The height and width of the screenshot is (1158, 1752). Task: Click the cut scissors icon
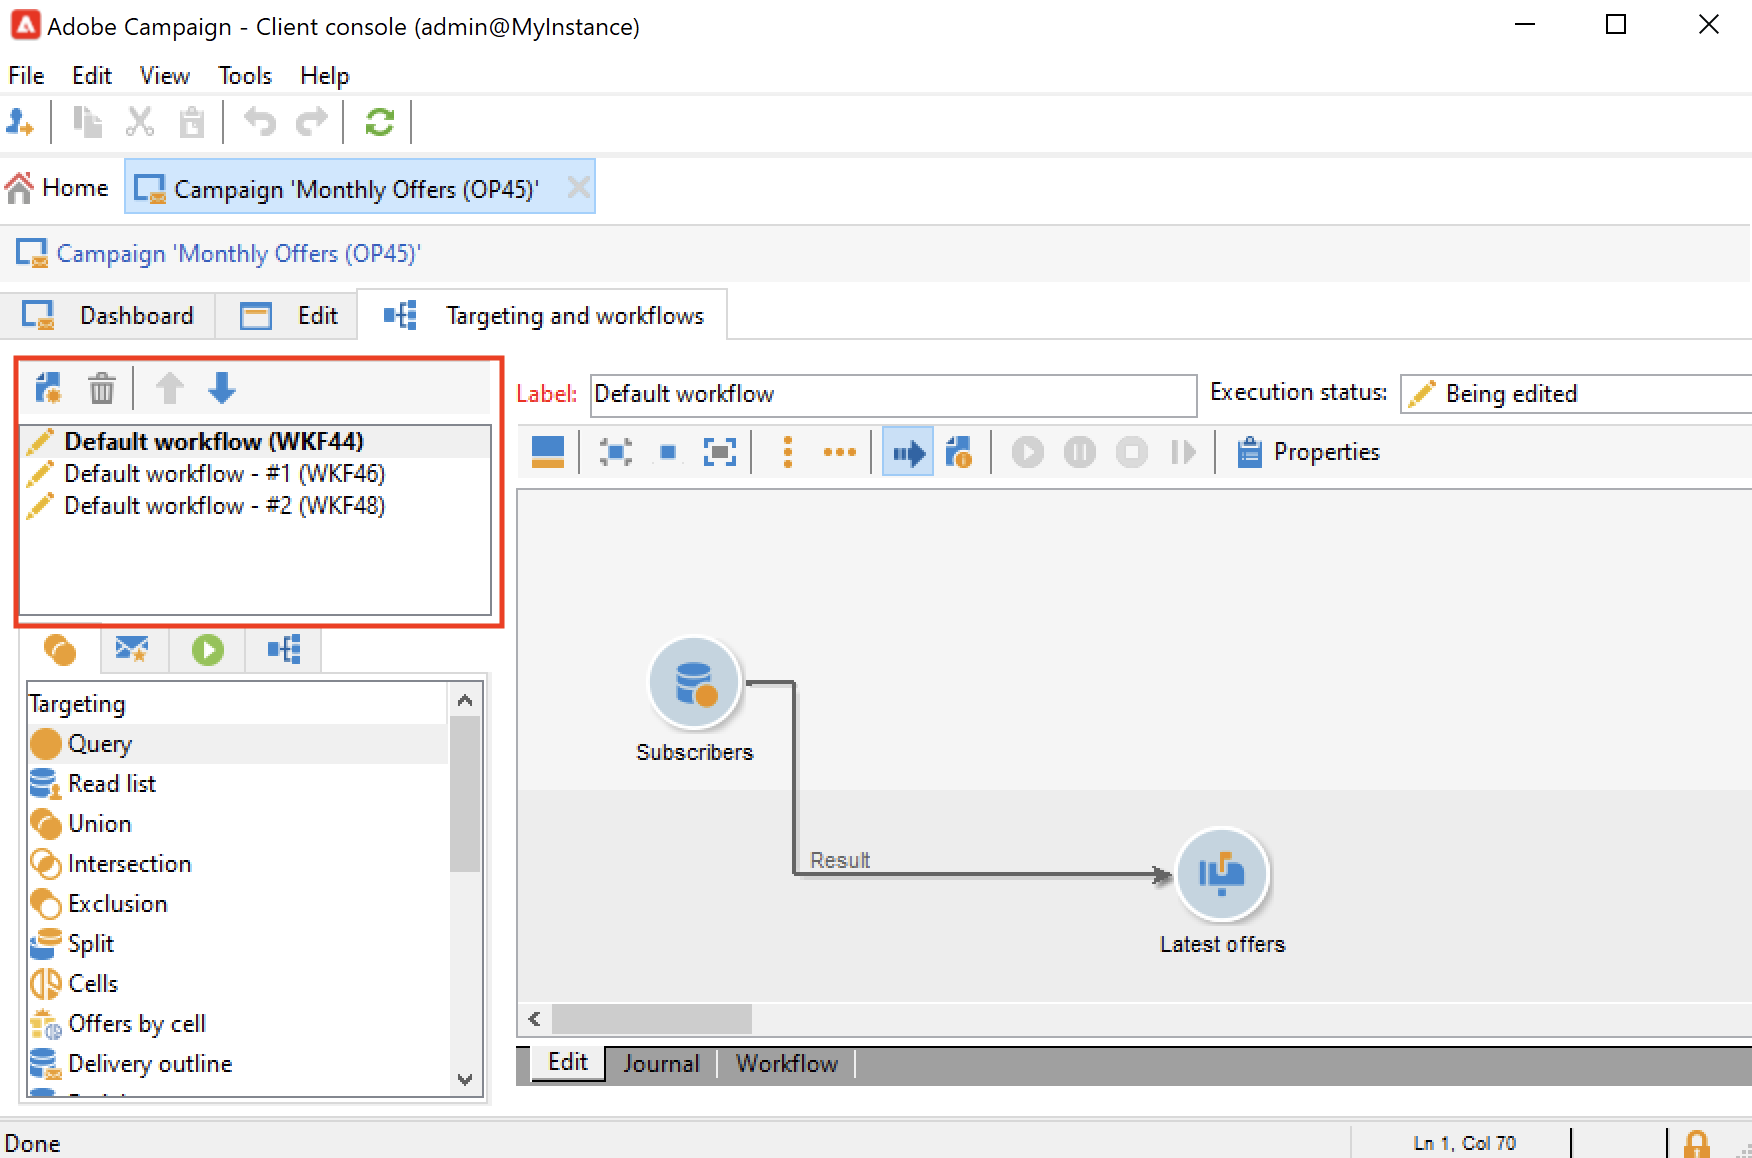(140, 122)
